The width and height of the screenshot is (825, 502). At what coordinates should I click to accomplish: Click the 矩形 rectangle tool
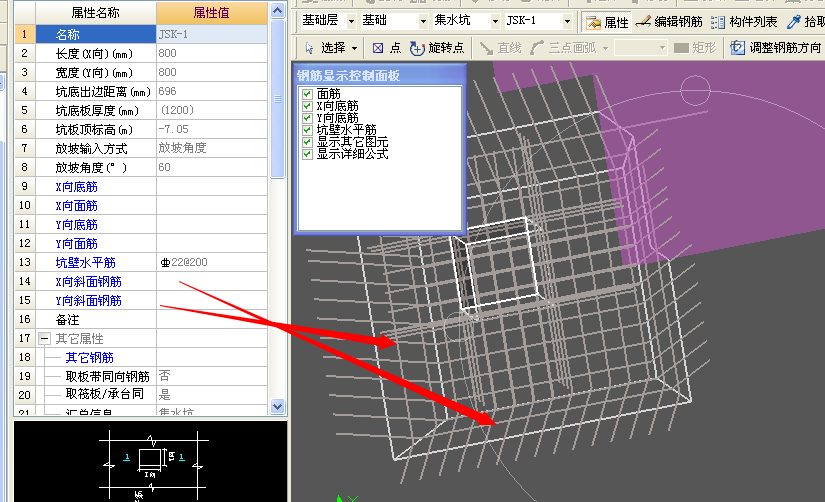point(695,48)
